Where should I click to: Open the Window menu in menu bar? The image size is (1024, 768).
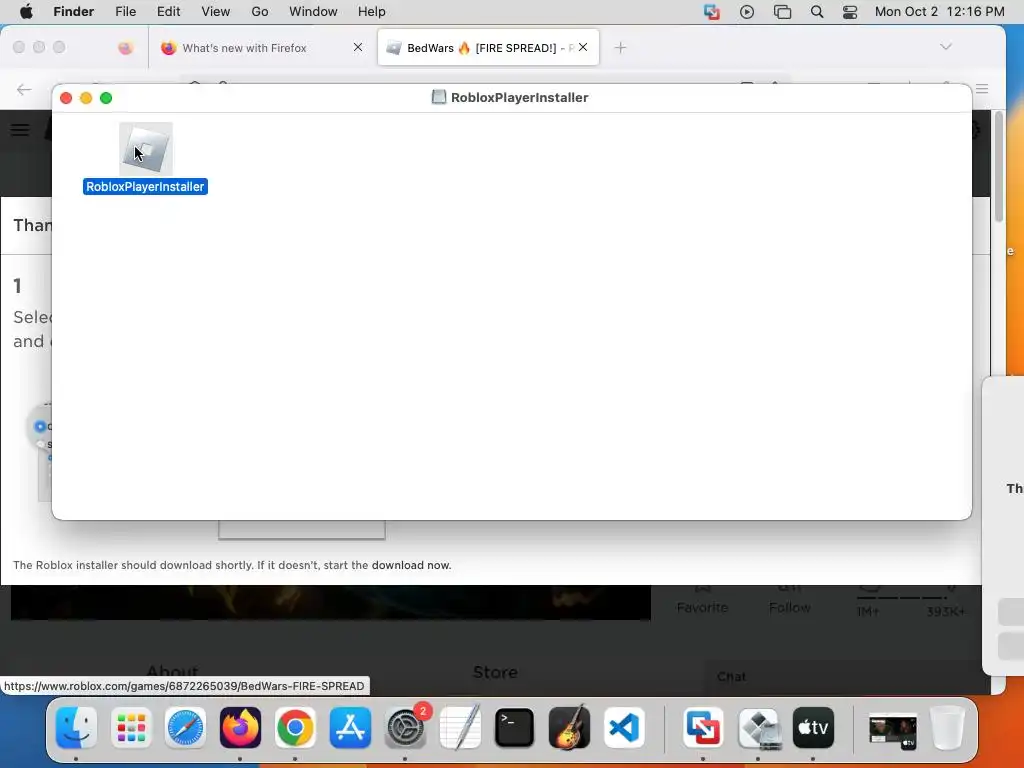click(313, 12)
